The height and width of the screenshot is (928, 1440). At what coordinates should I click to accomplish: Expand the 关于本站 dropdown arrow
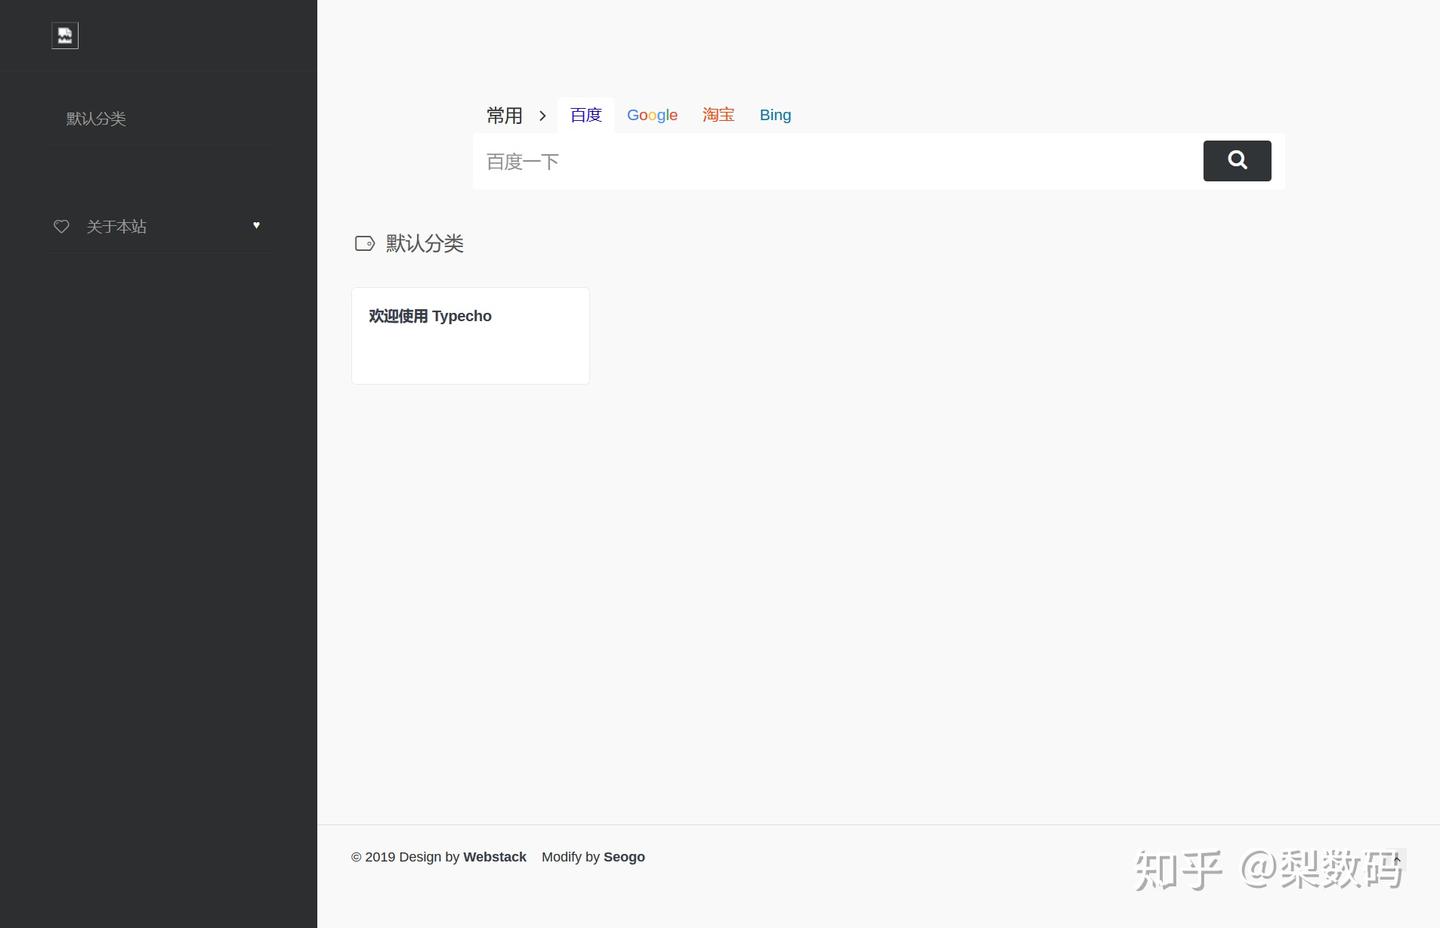click(256, 225)
